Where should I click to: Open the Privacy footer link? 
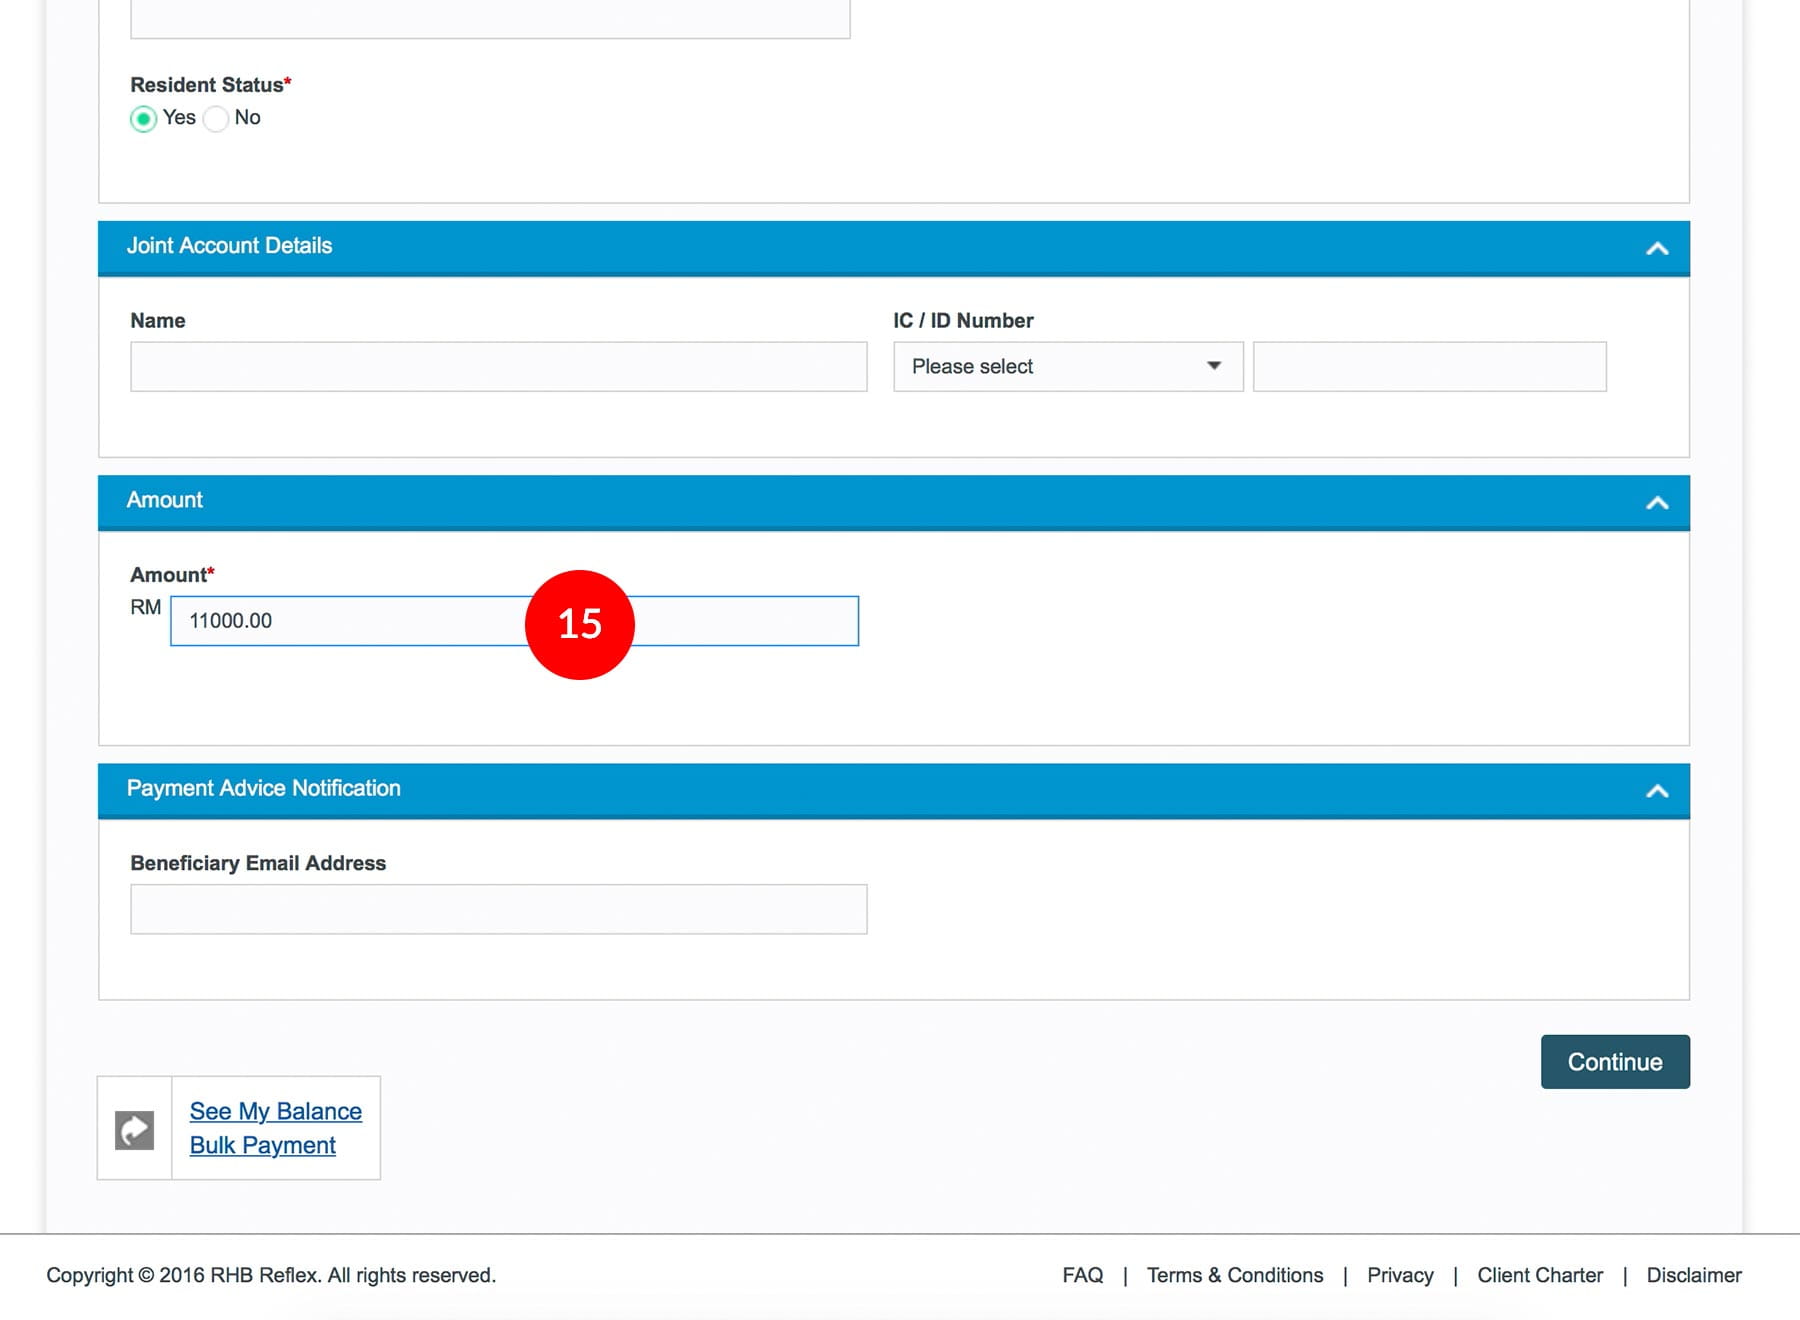point(1399,1275)
